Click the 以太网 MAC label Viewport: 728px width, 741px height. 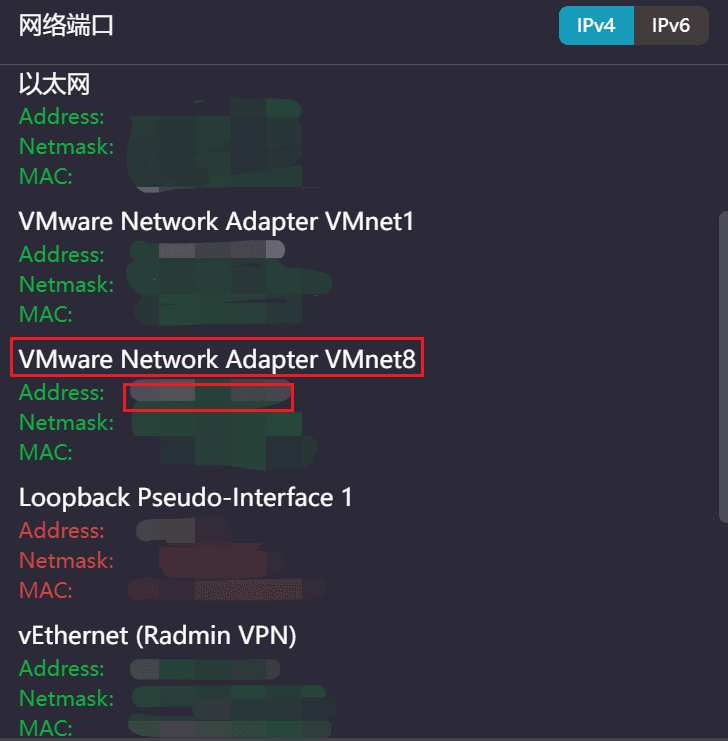[45, 177]
